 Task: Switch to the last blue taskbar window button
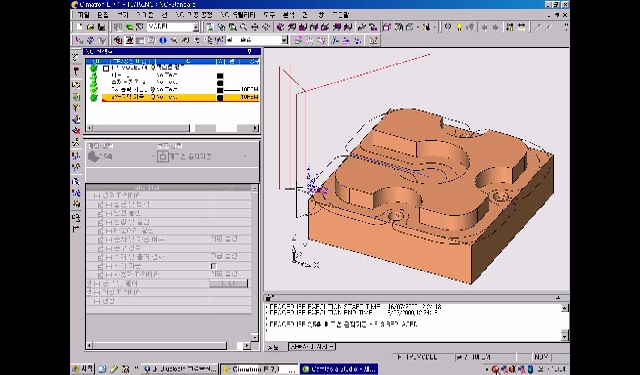point(339,369)
